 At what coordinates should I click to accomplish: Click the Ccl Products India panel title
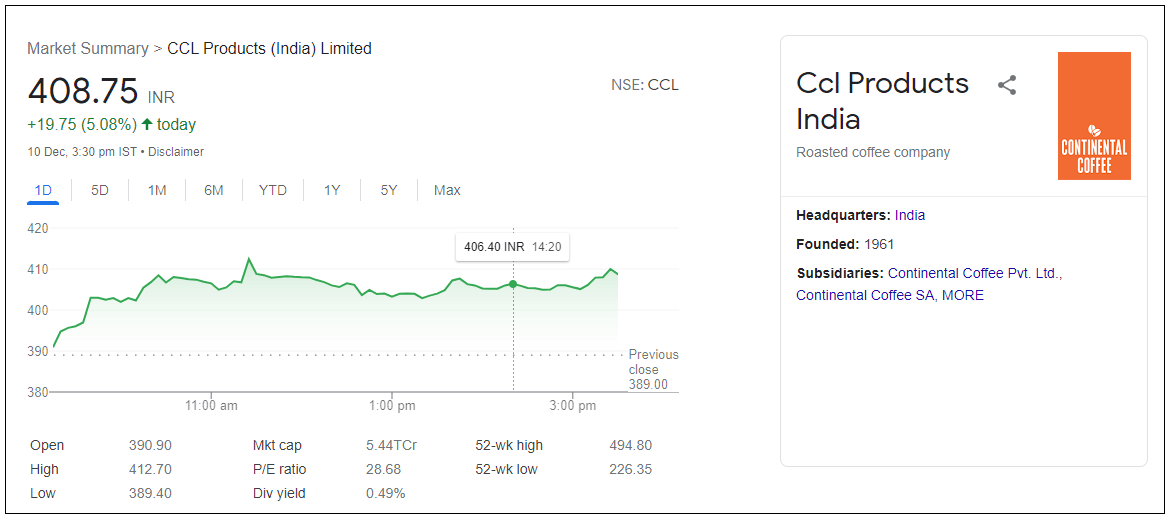[882, 100]
